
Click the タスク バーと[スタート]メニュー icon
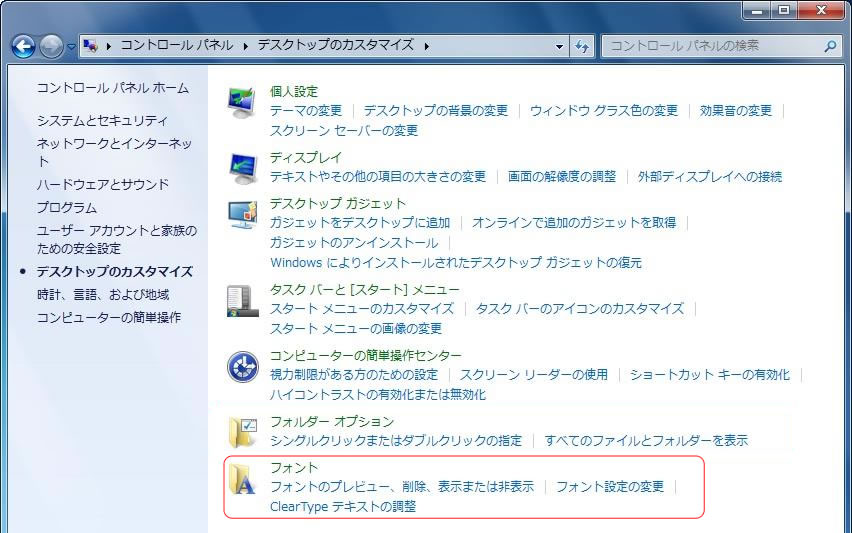[x=242, y=300]
